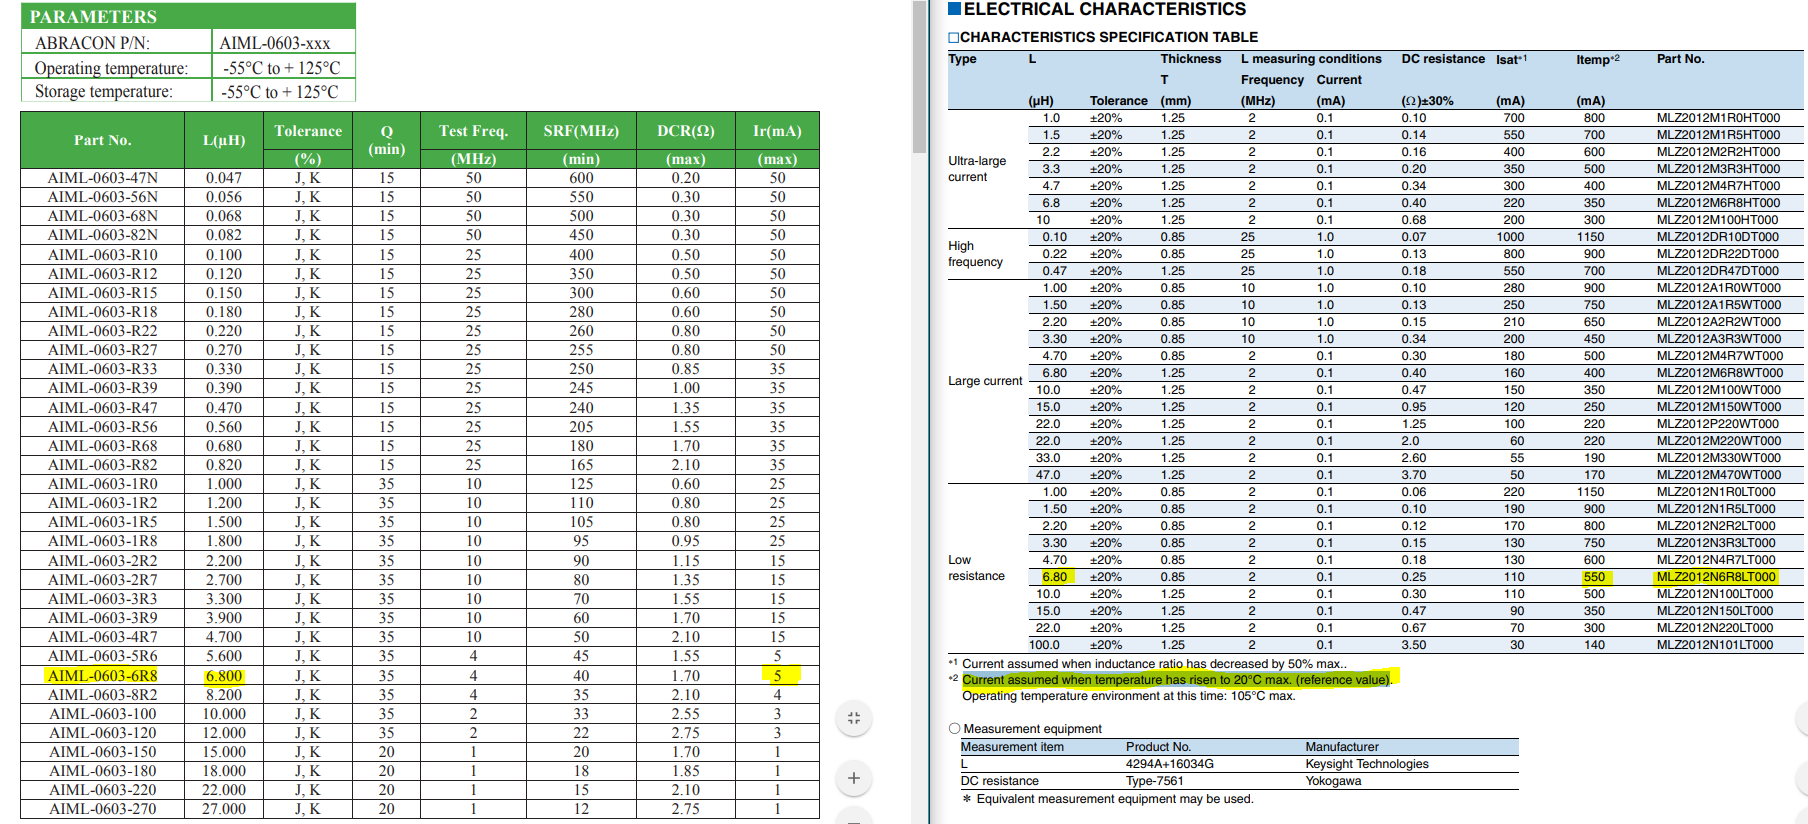
Task: Select the AIML-0603-4R7 part number
Action: click(102, 637)
